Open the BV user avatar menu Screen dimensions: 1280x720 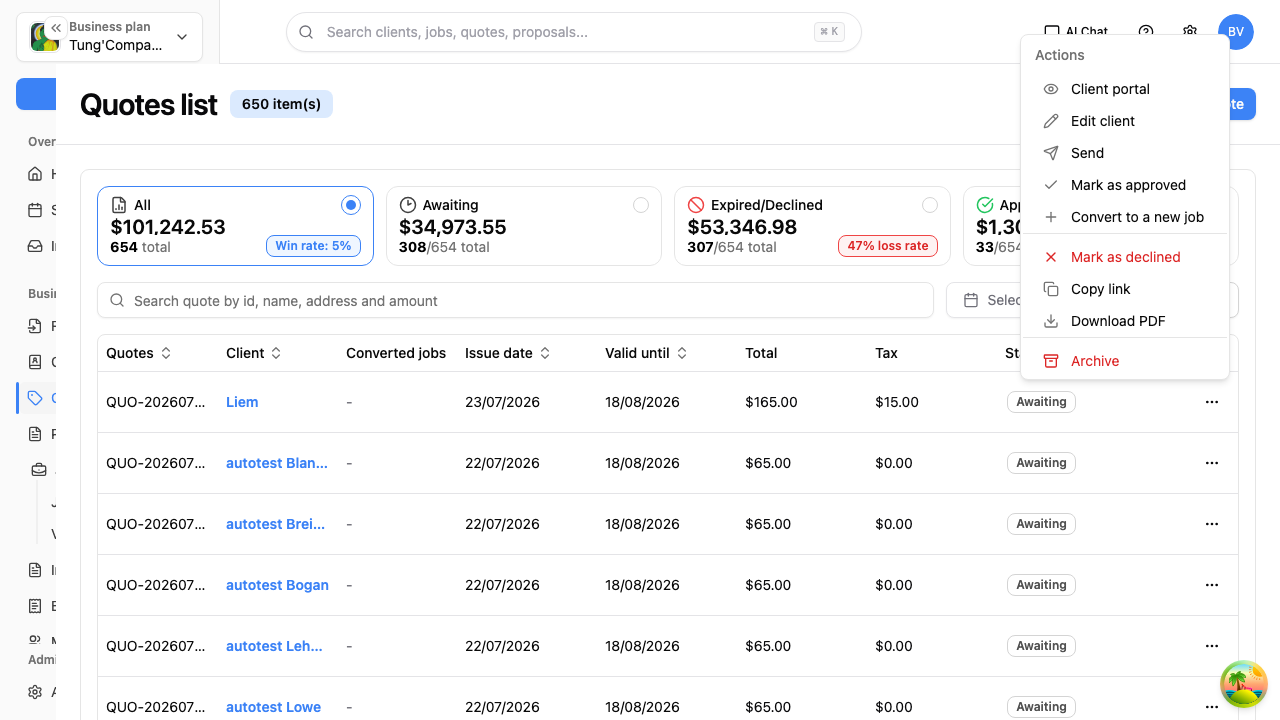pyautogui.click(x=1236, y=32)
